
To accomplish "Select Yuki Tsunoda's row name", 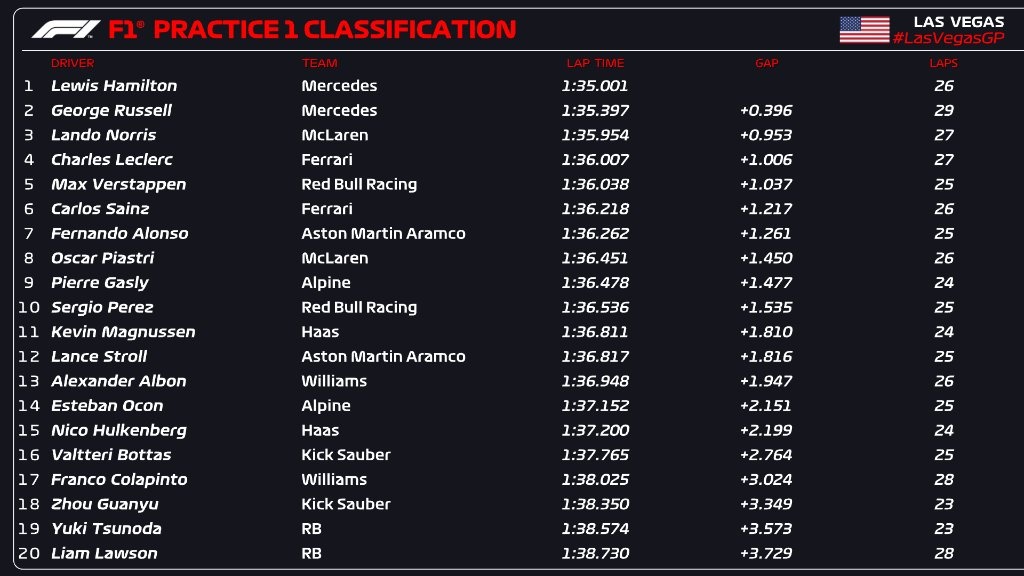I will point(106,528).
